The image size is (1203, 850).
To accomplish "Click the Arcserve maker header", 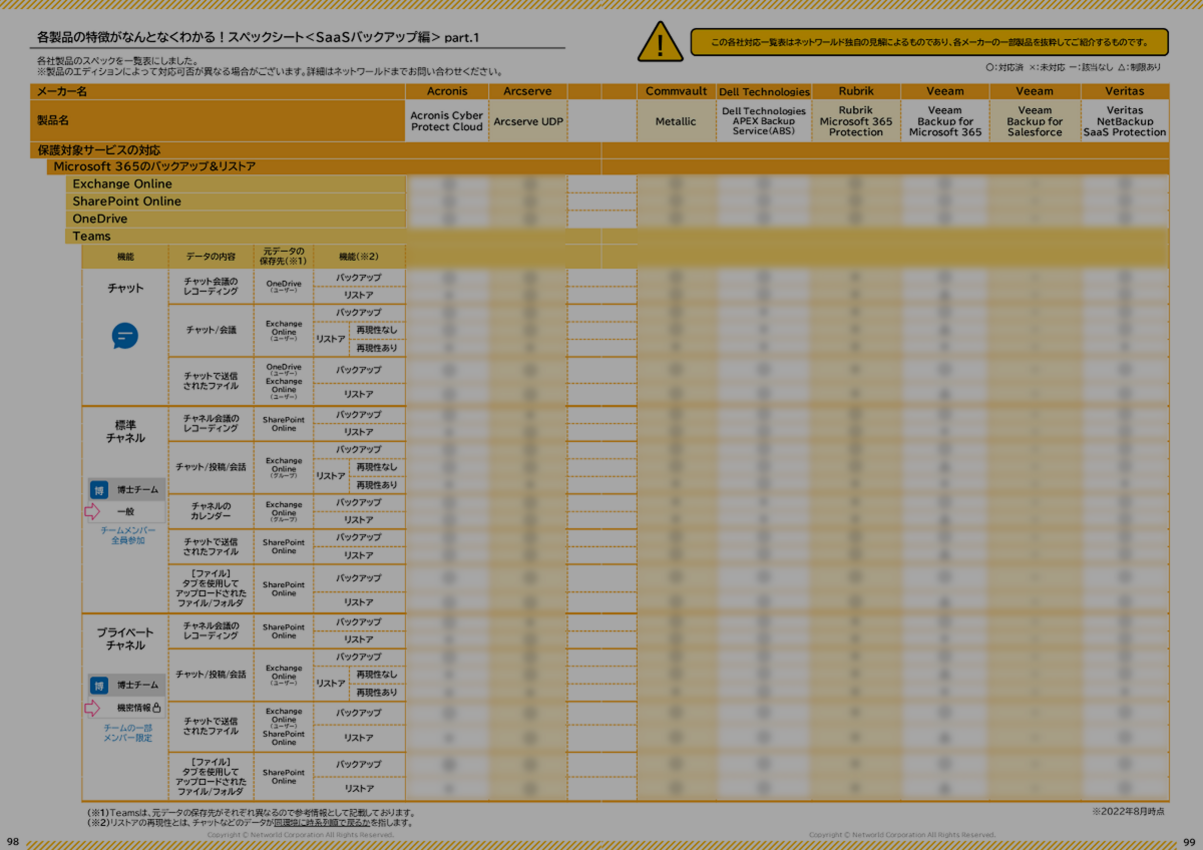I will click(x=528, y=91).
